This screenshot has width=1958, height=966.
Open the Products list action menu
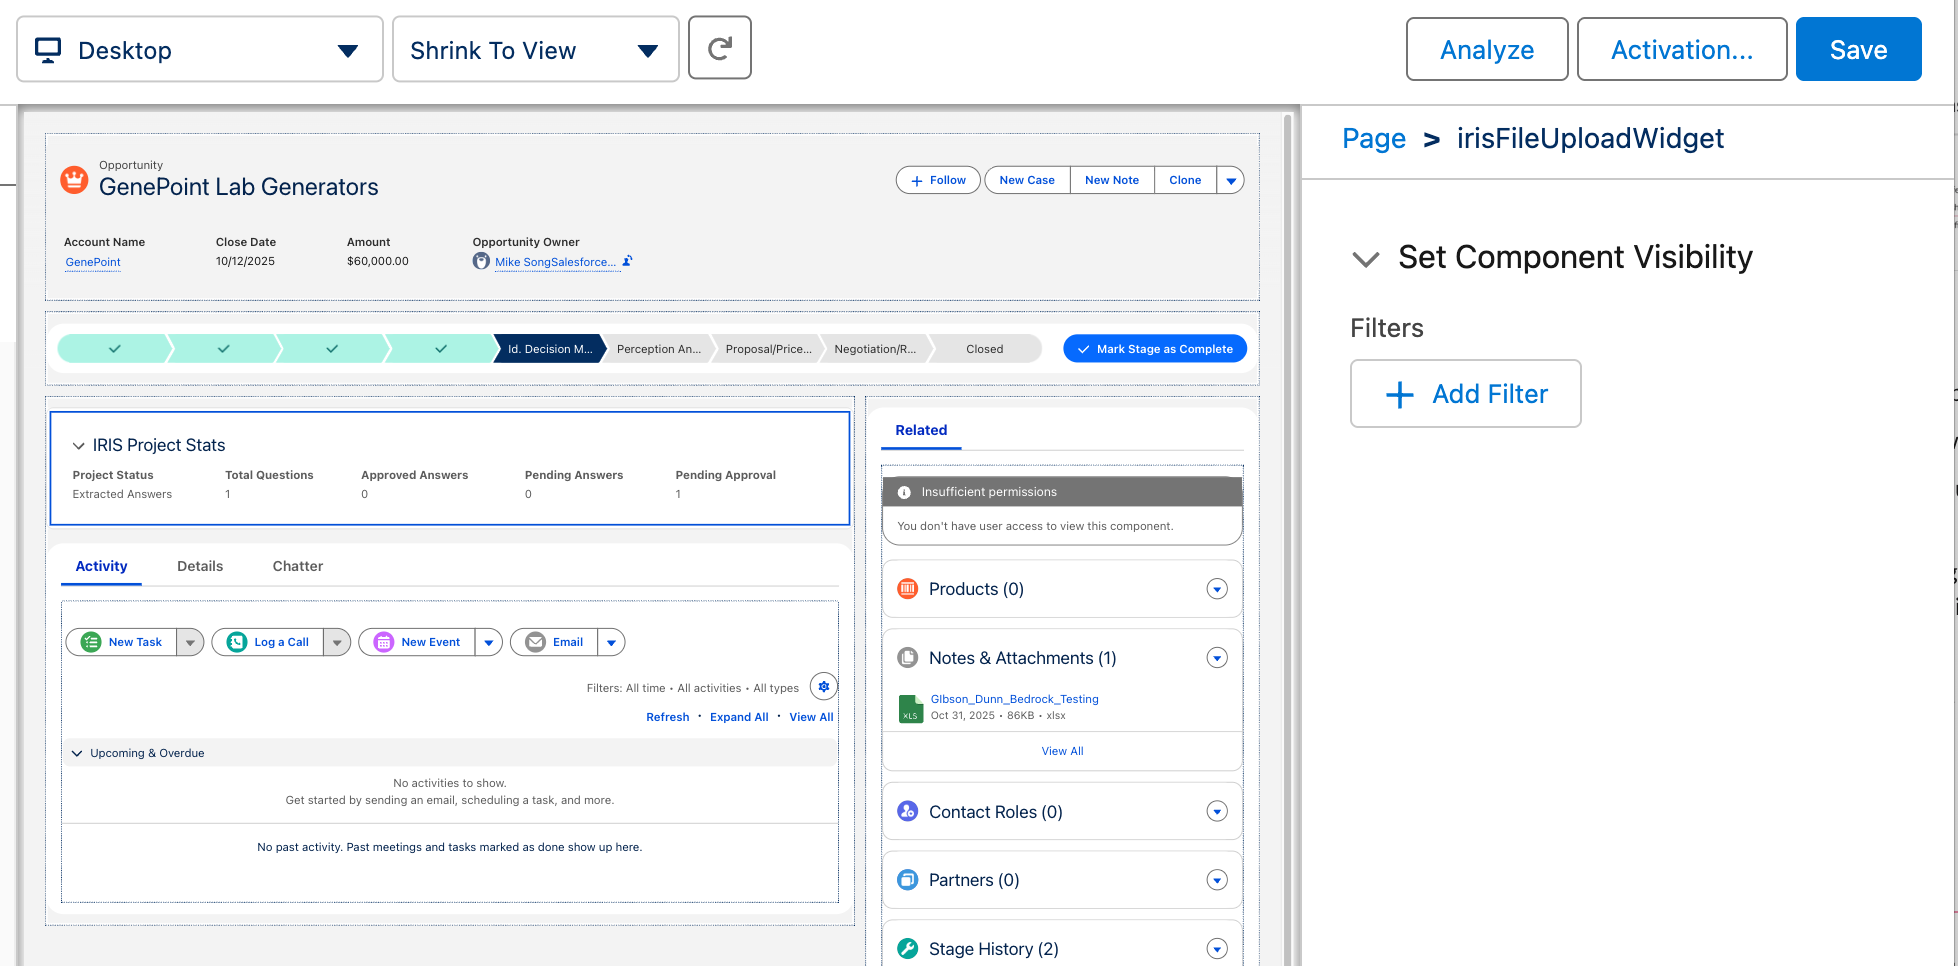coord(1217,589)
